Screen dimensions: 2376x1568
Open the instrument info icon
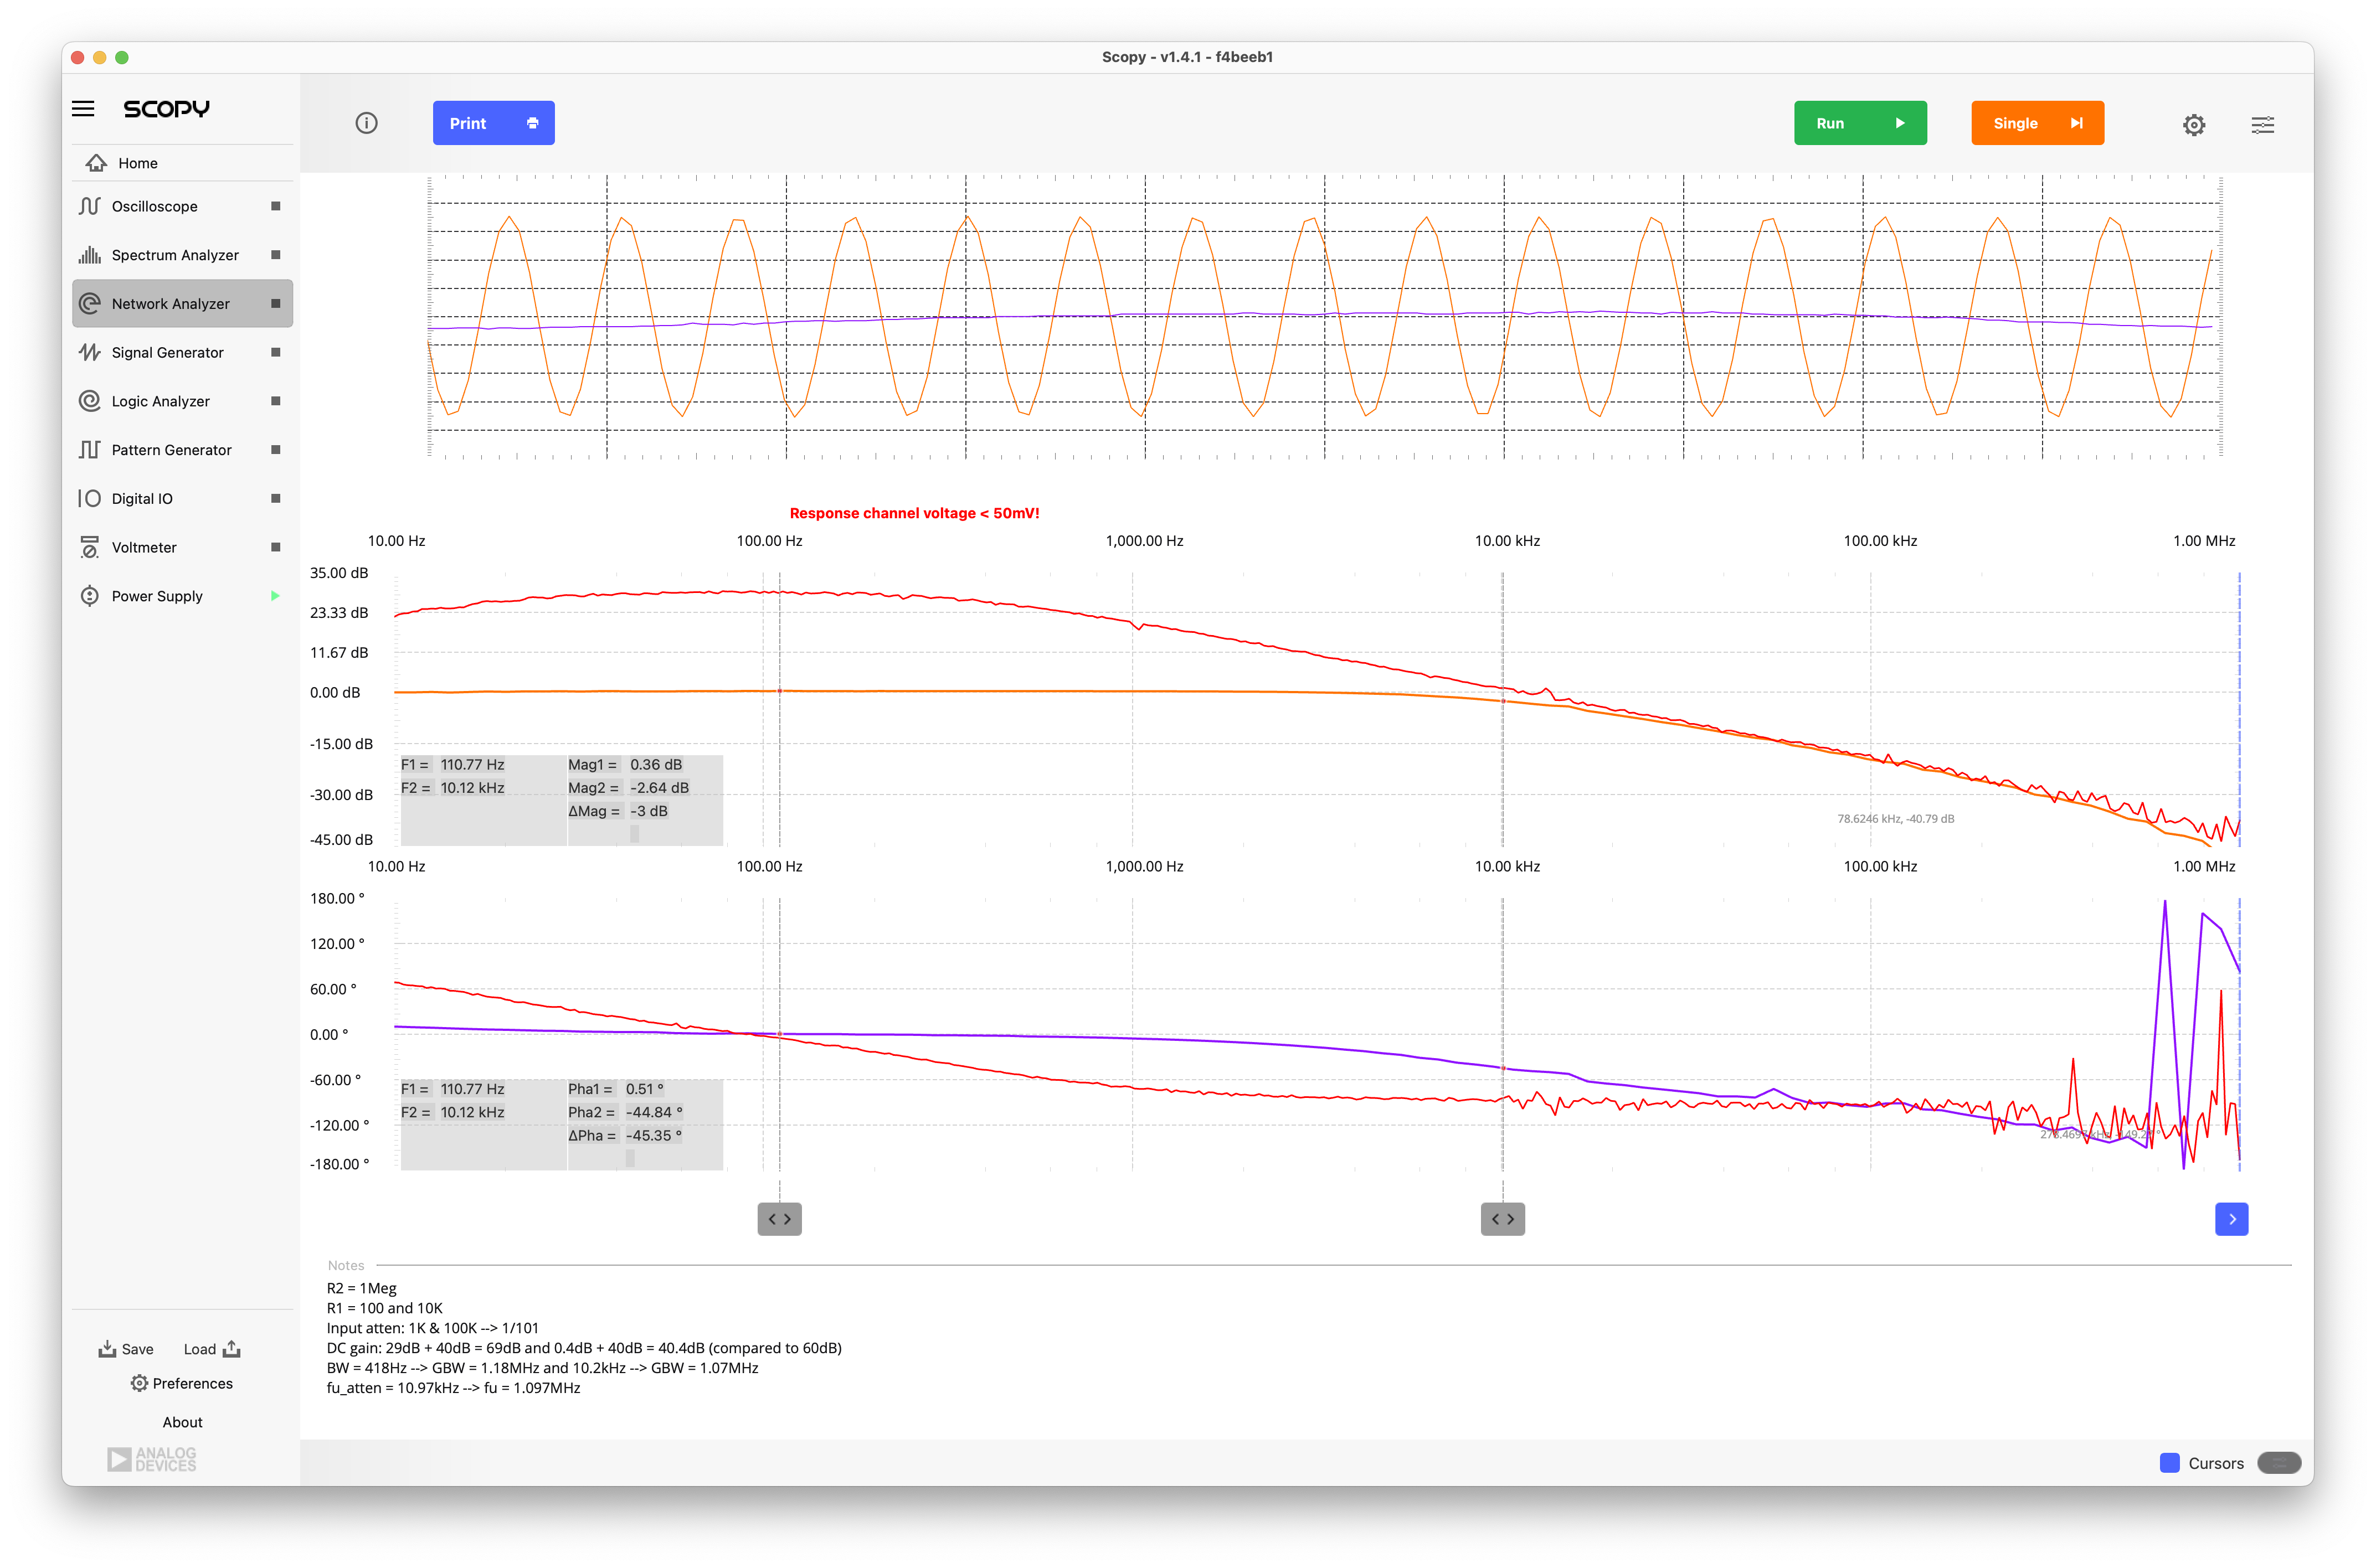click(366, 123)
